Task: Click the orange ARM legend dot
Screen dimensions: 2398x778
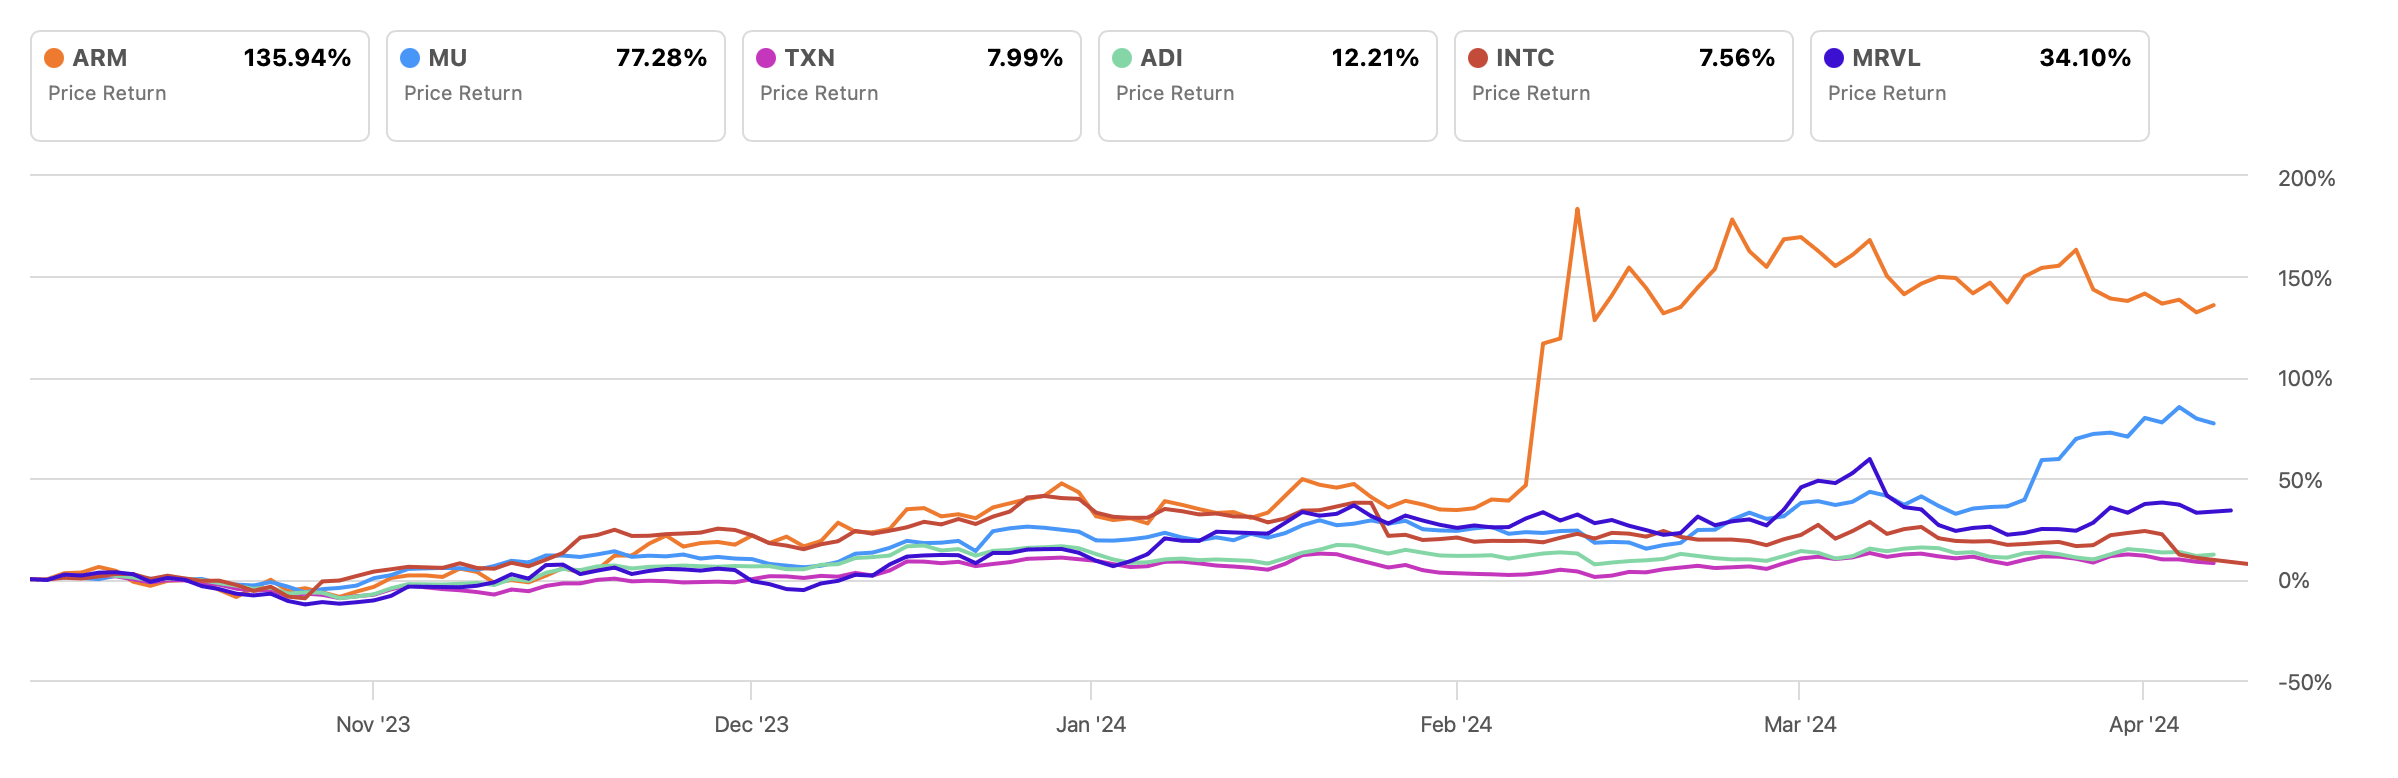Action: 54,58
